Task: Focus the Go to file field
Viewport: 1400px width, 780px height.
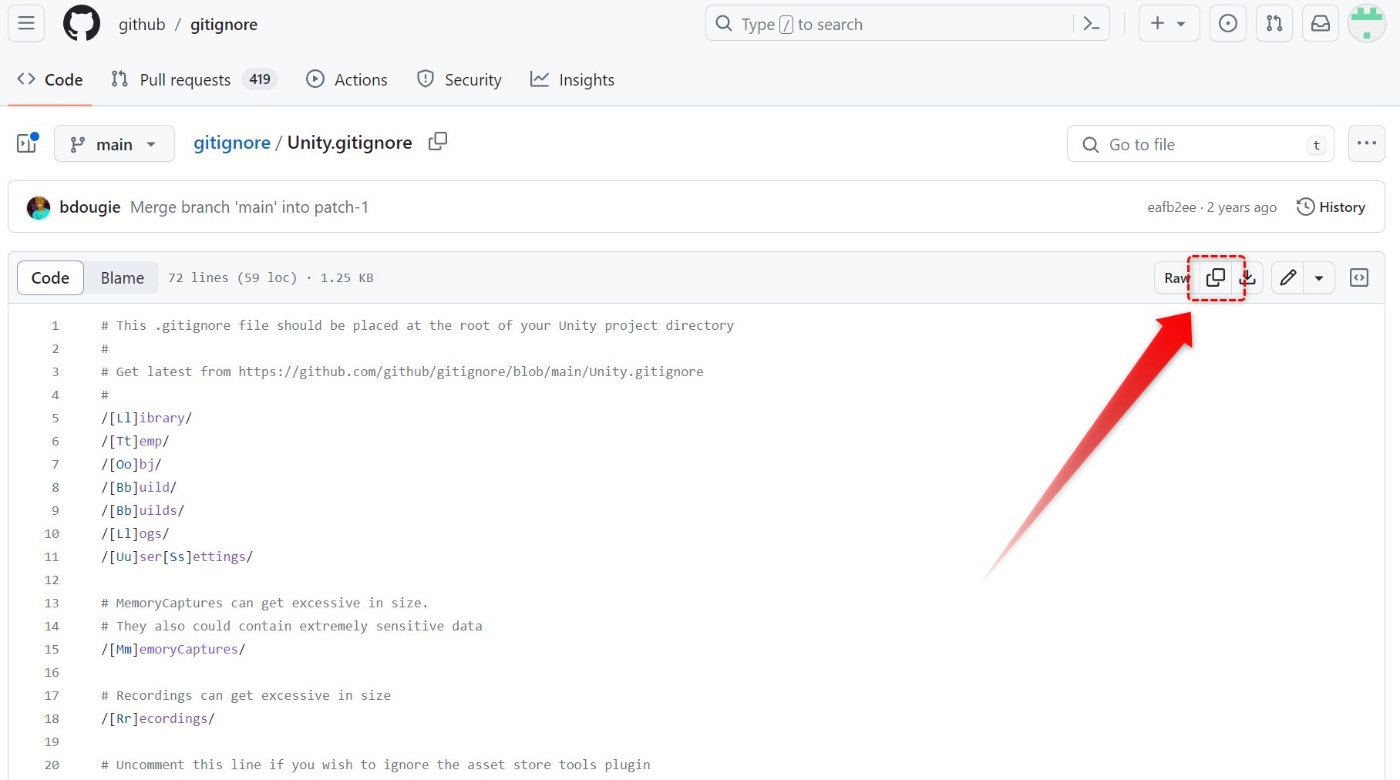Action: click(1202, 144)
